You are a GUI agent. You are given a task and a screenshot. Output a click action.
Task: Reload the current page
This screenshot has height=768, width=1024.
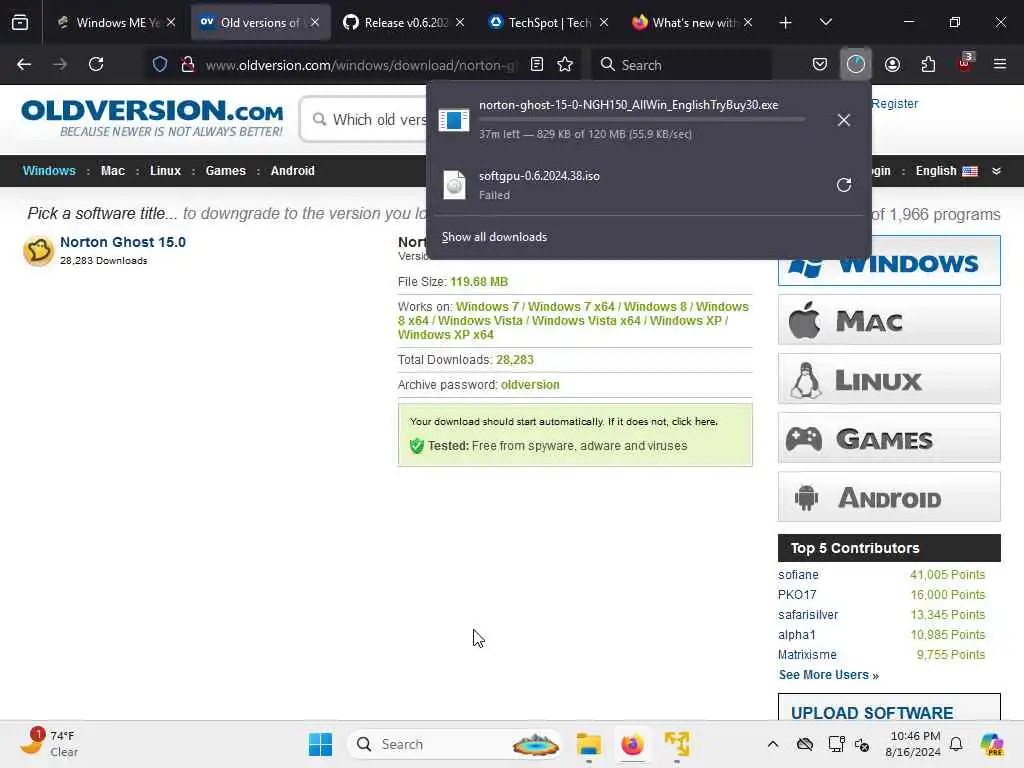tap(96, 64)
